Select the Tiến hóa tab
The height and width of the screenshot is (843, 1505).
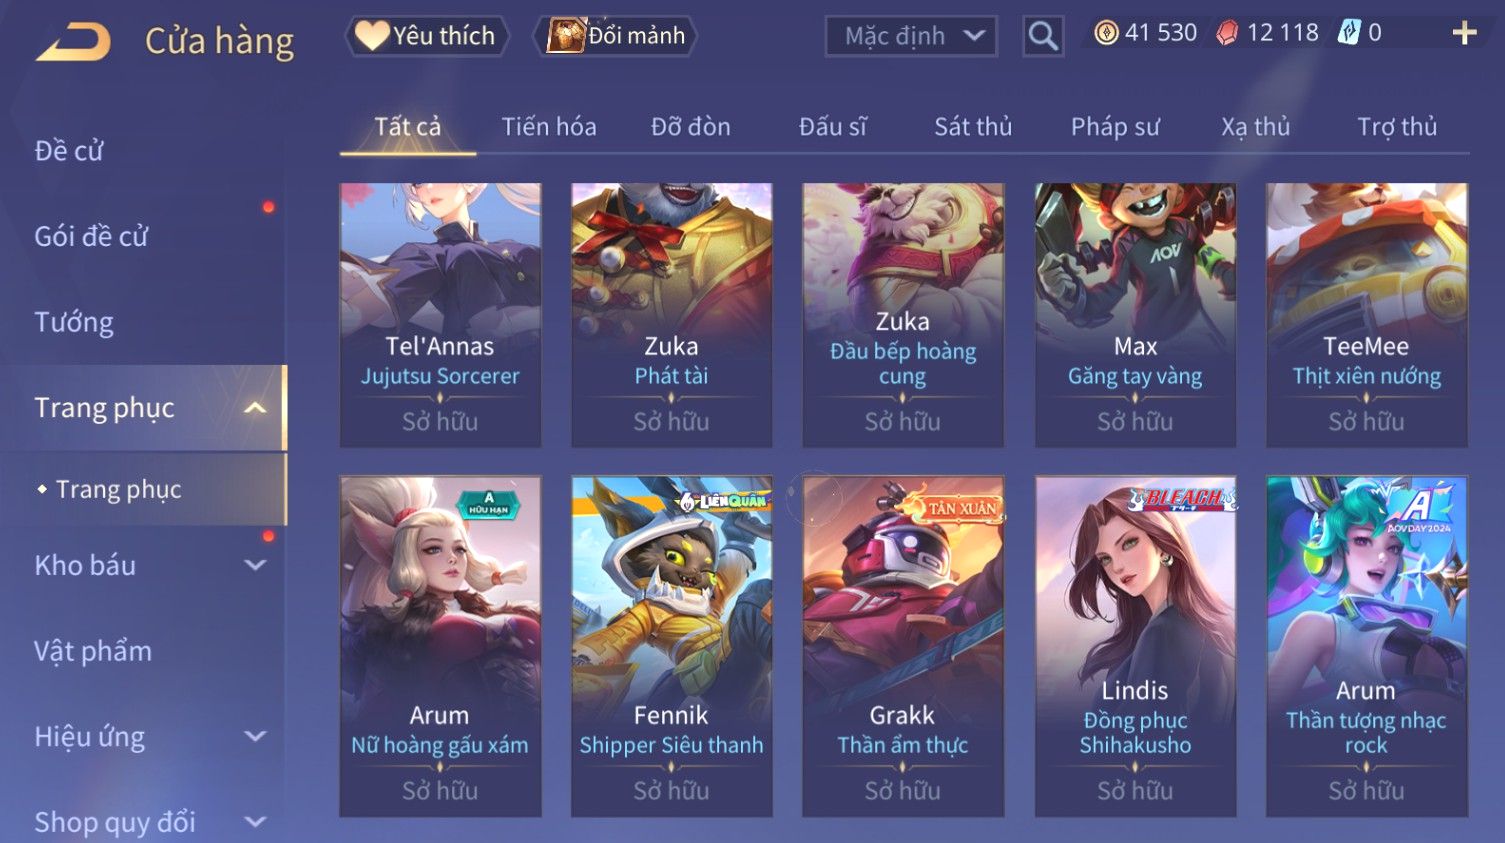[549, 127]
